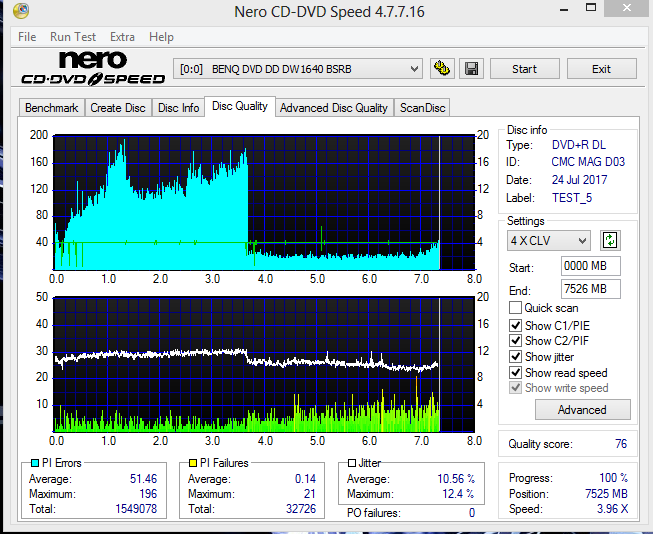Screen dimensions: 653x534
Task: Click the Advanced settings button
Action: point(582,409)
